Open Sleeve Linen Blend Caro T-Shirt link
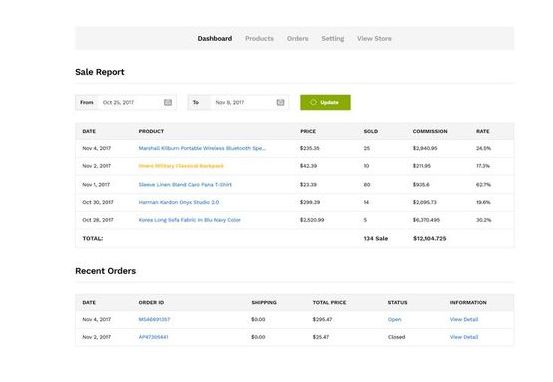This screenshot has height=382, width=553. [x=185, y=184]
